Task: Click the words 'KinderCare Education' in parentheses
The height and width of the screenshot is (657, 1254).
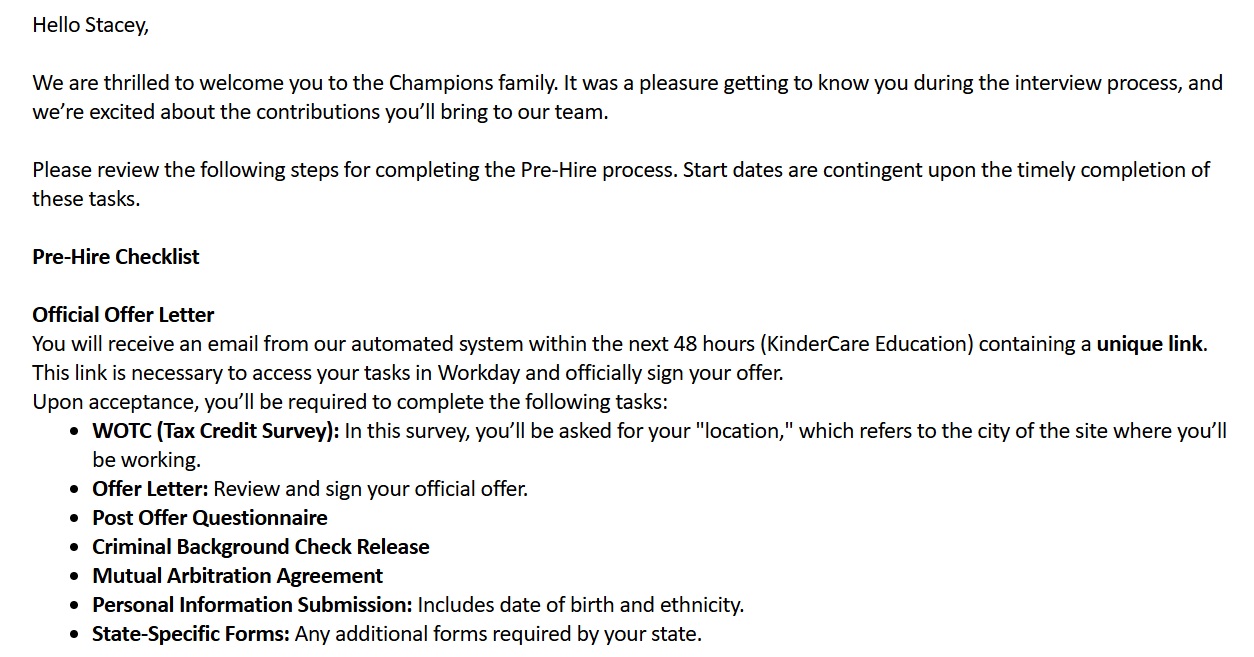Action: click(866, 344)
